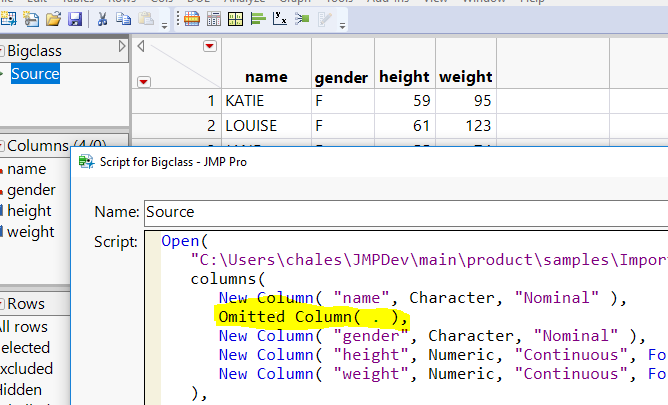Open the first toolbar overflow arrow after Paste

pos(164,26)
